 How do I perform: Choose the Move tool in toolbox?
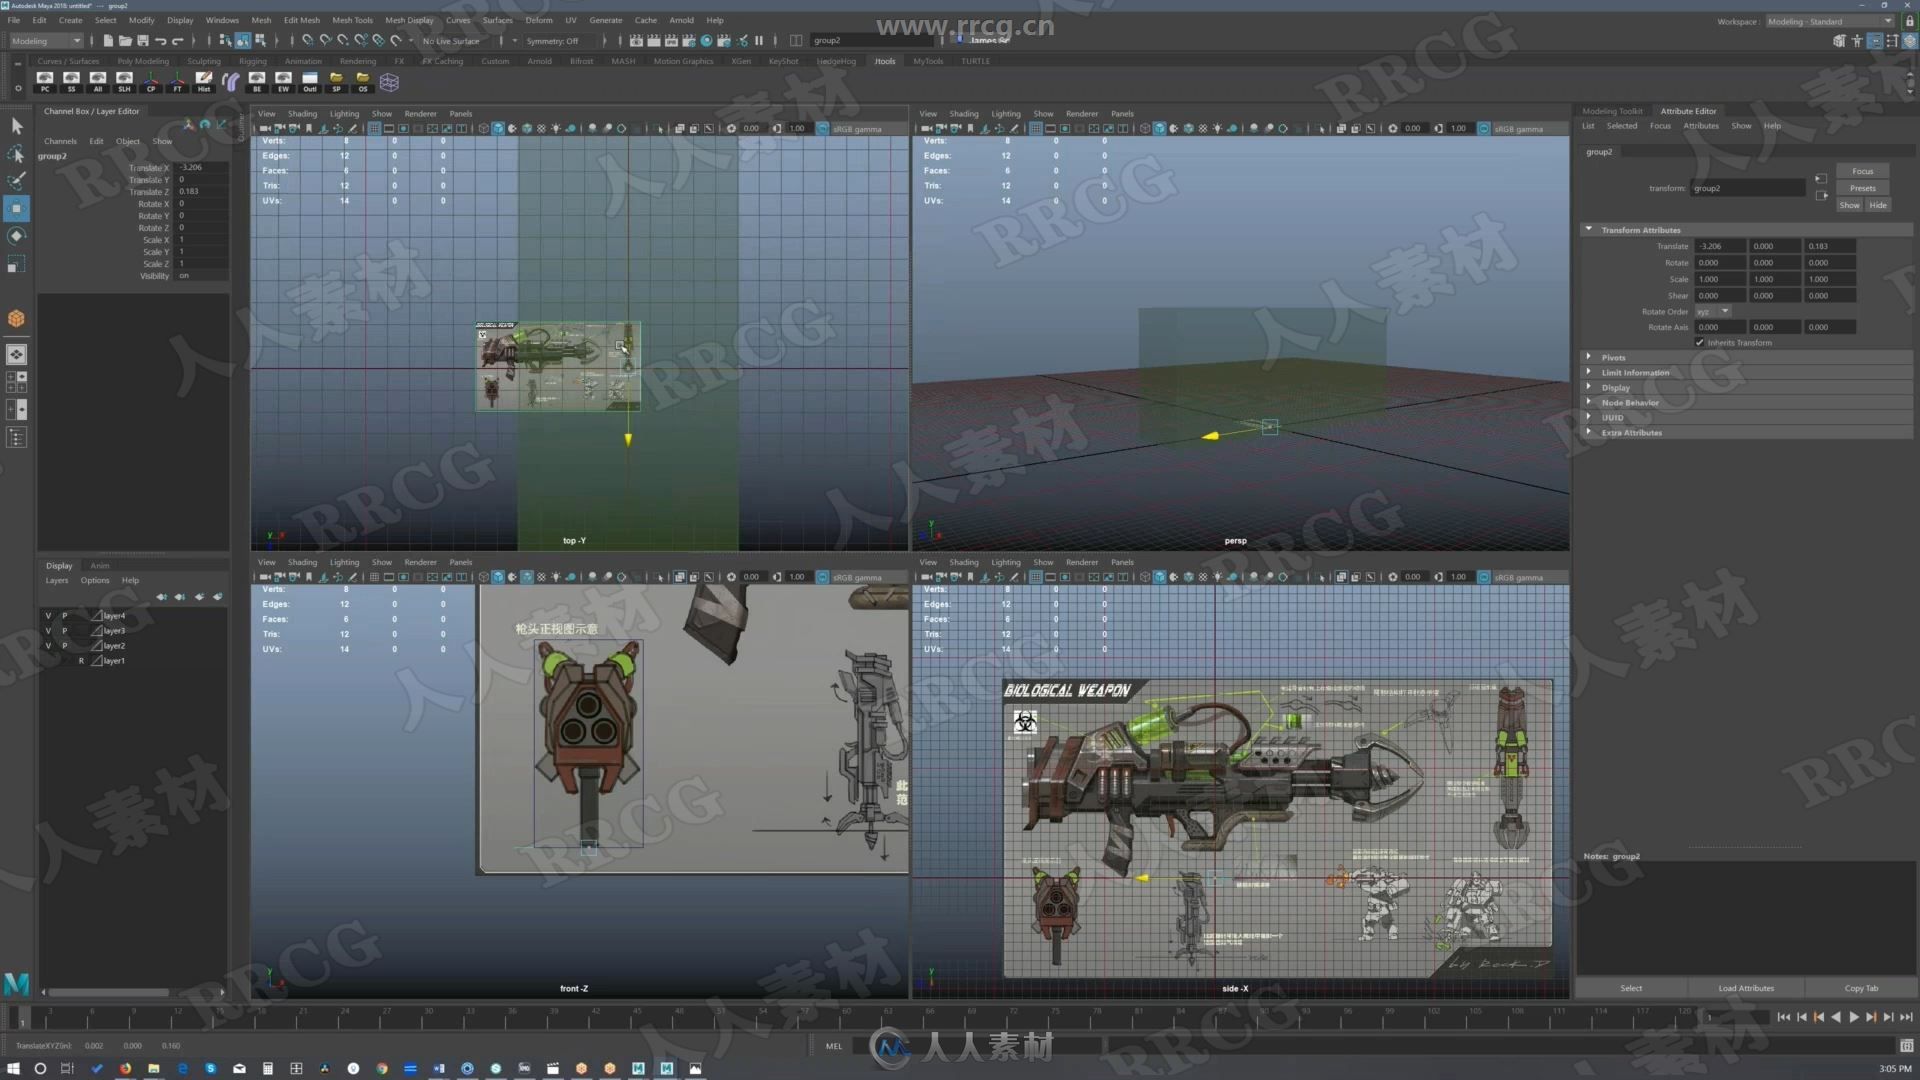pyautogui.click(x=16, y=208)
